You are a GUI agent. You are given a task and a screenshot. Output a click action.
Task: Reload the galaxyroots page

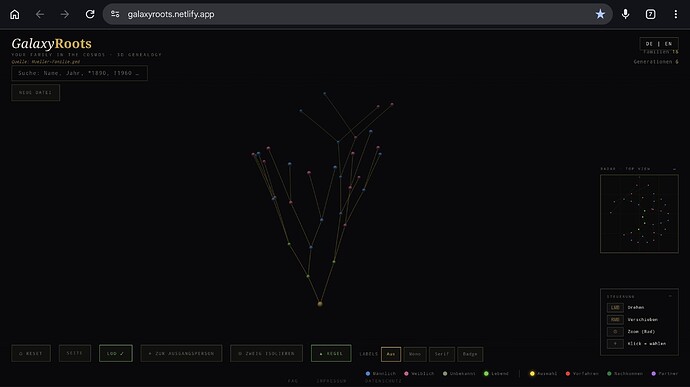pyautogui.click(x=90, y=14)
